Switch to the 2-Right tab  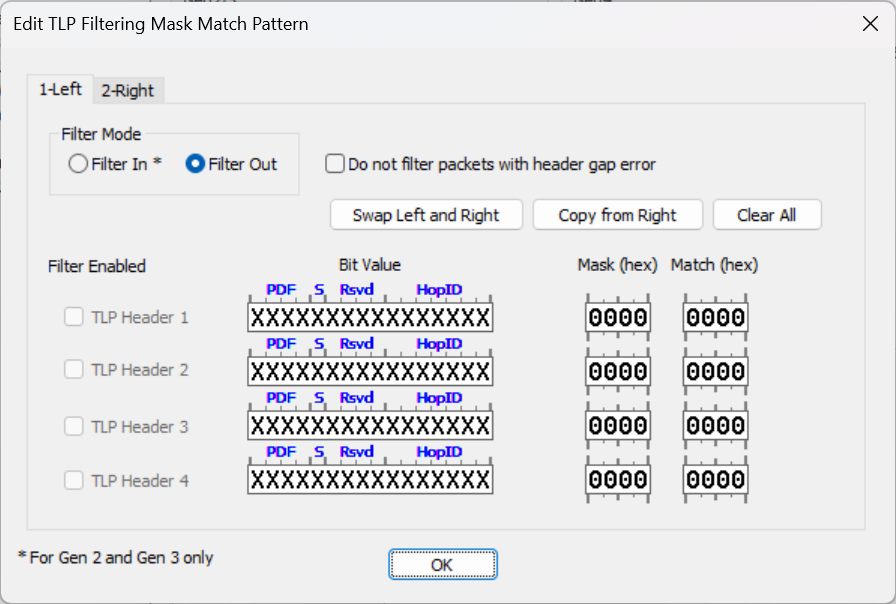[x=128, y=90]
